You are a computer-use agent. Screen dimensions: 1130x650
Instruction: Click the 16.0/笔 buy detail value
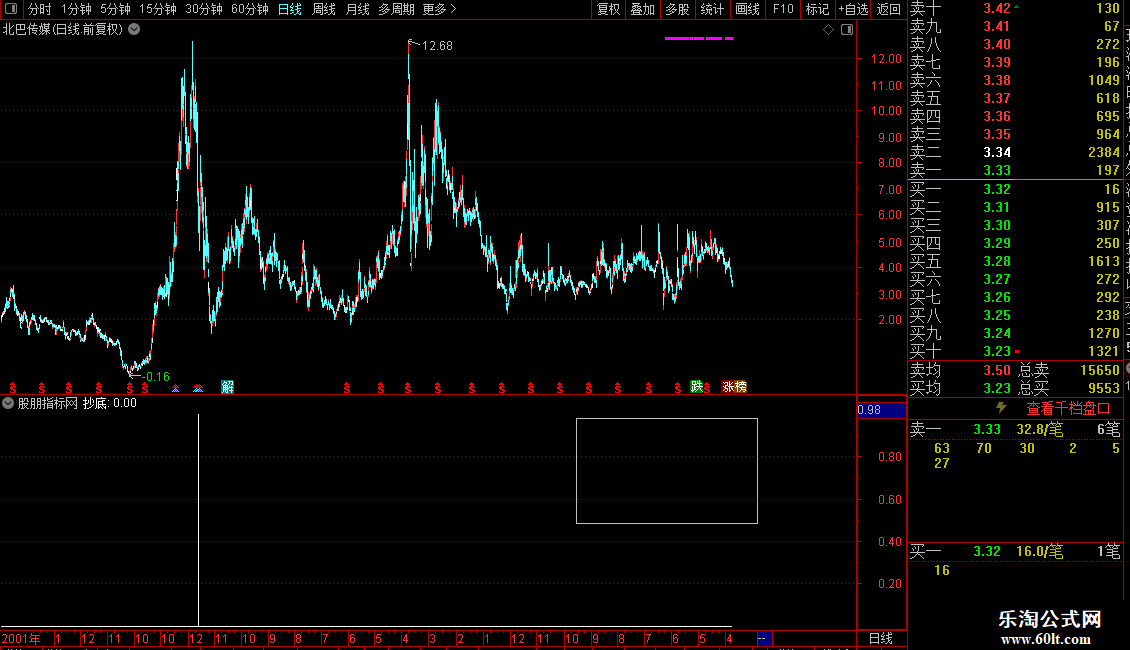(1040, 552)
